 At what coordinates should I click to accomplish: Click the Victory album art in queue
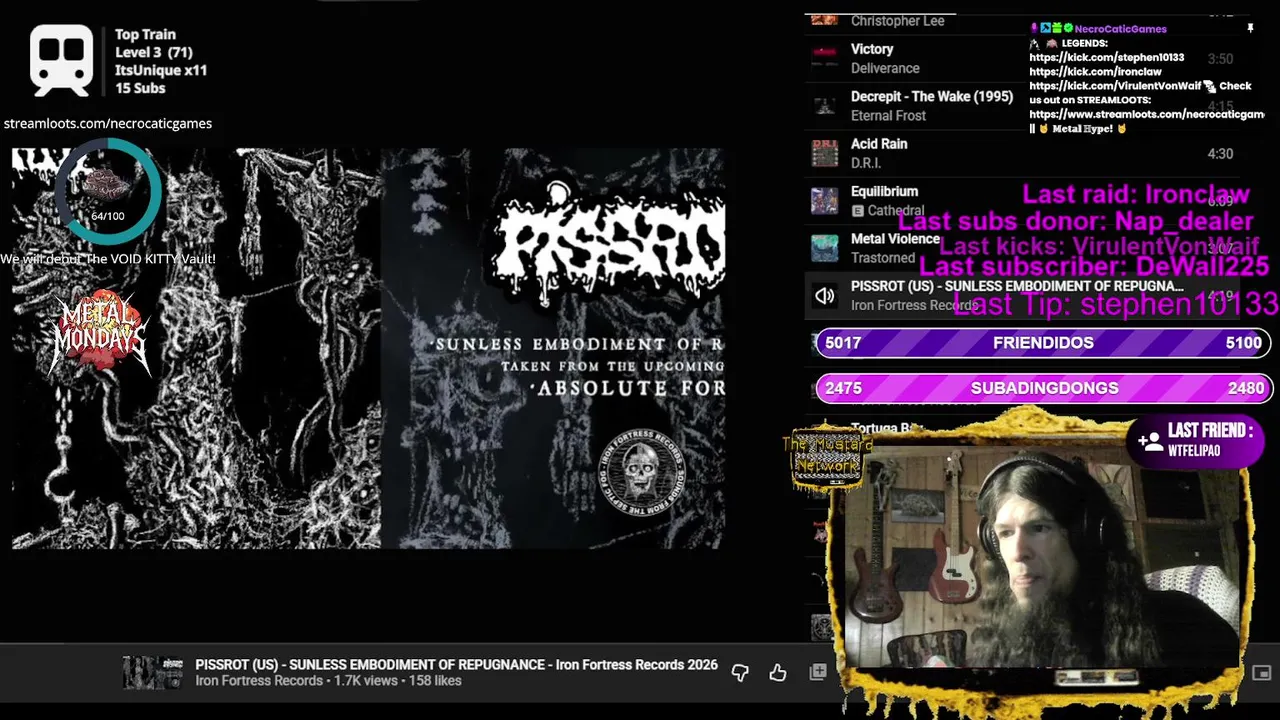coord(825,58)
